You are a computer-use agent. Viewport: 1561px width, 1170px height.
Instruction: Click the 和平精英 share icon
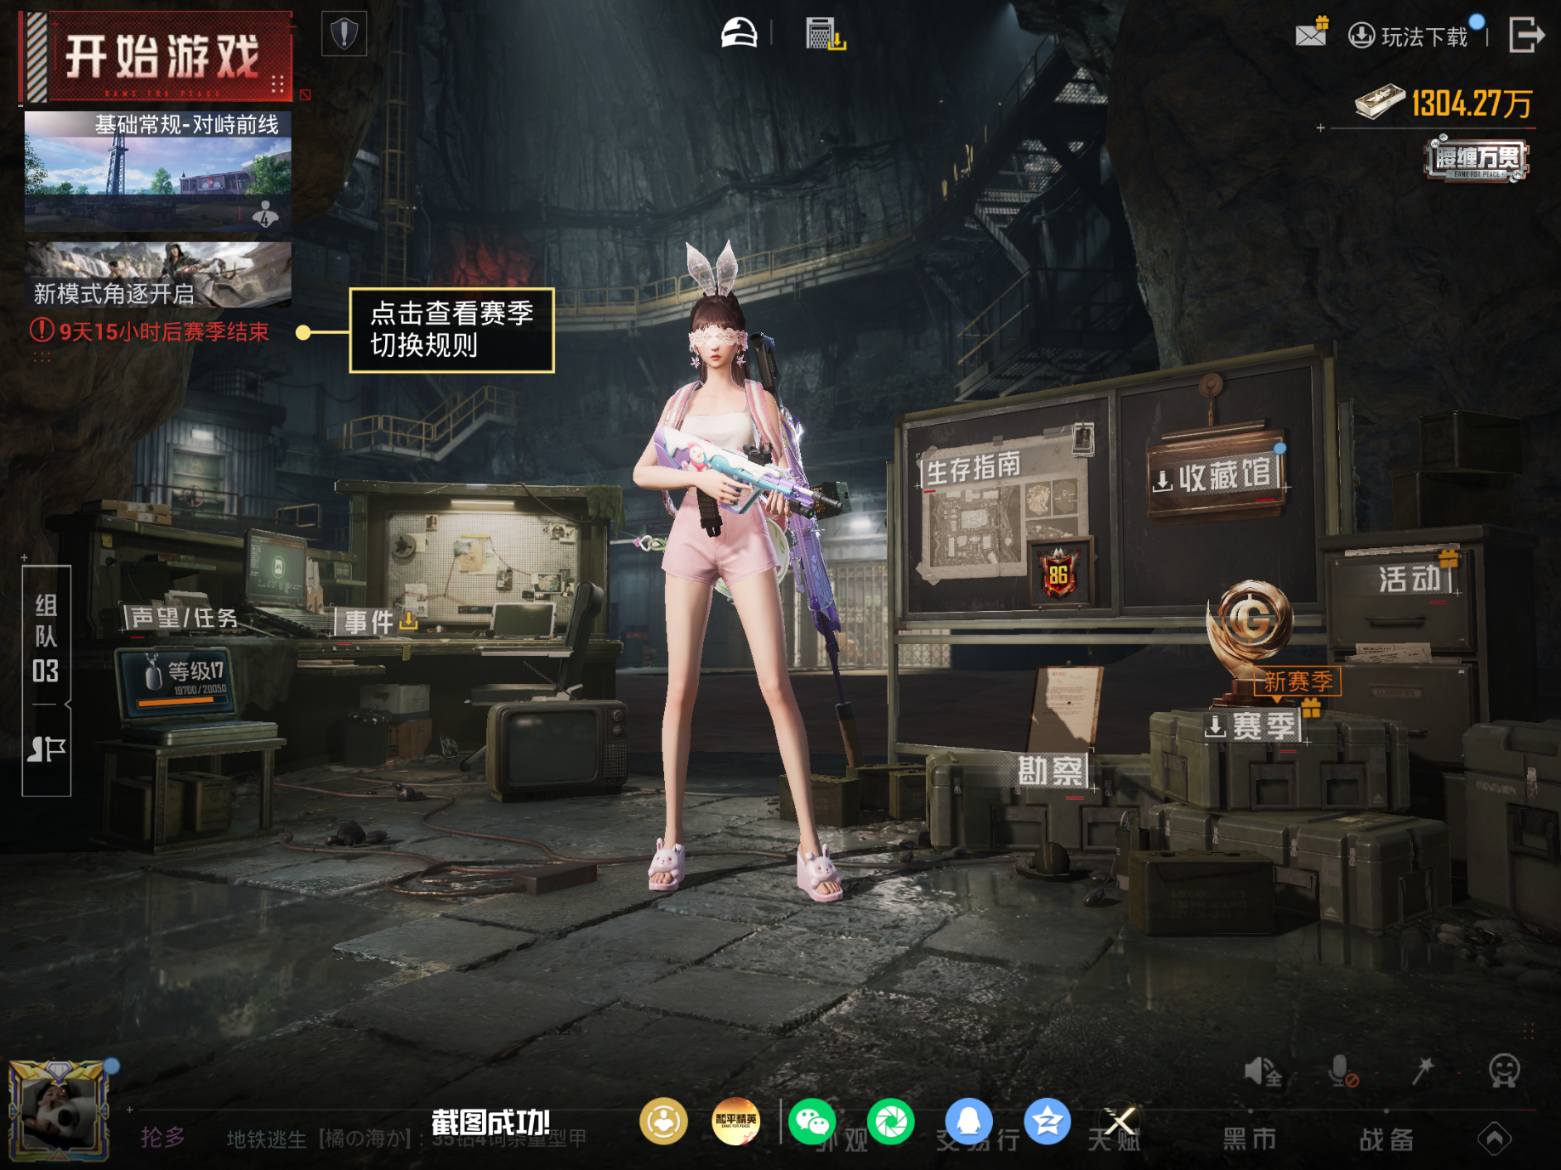coord(736,1121)
